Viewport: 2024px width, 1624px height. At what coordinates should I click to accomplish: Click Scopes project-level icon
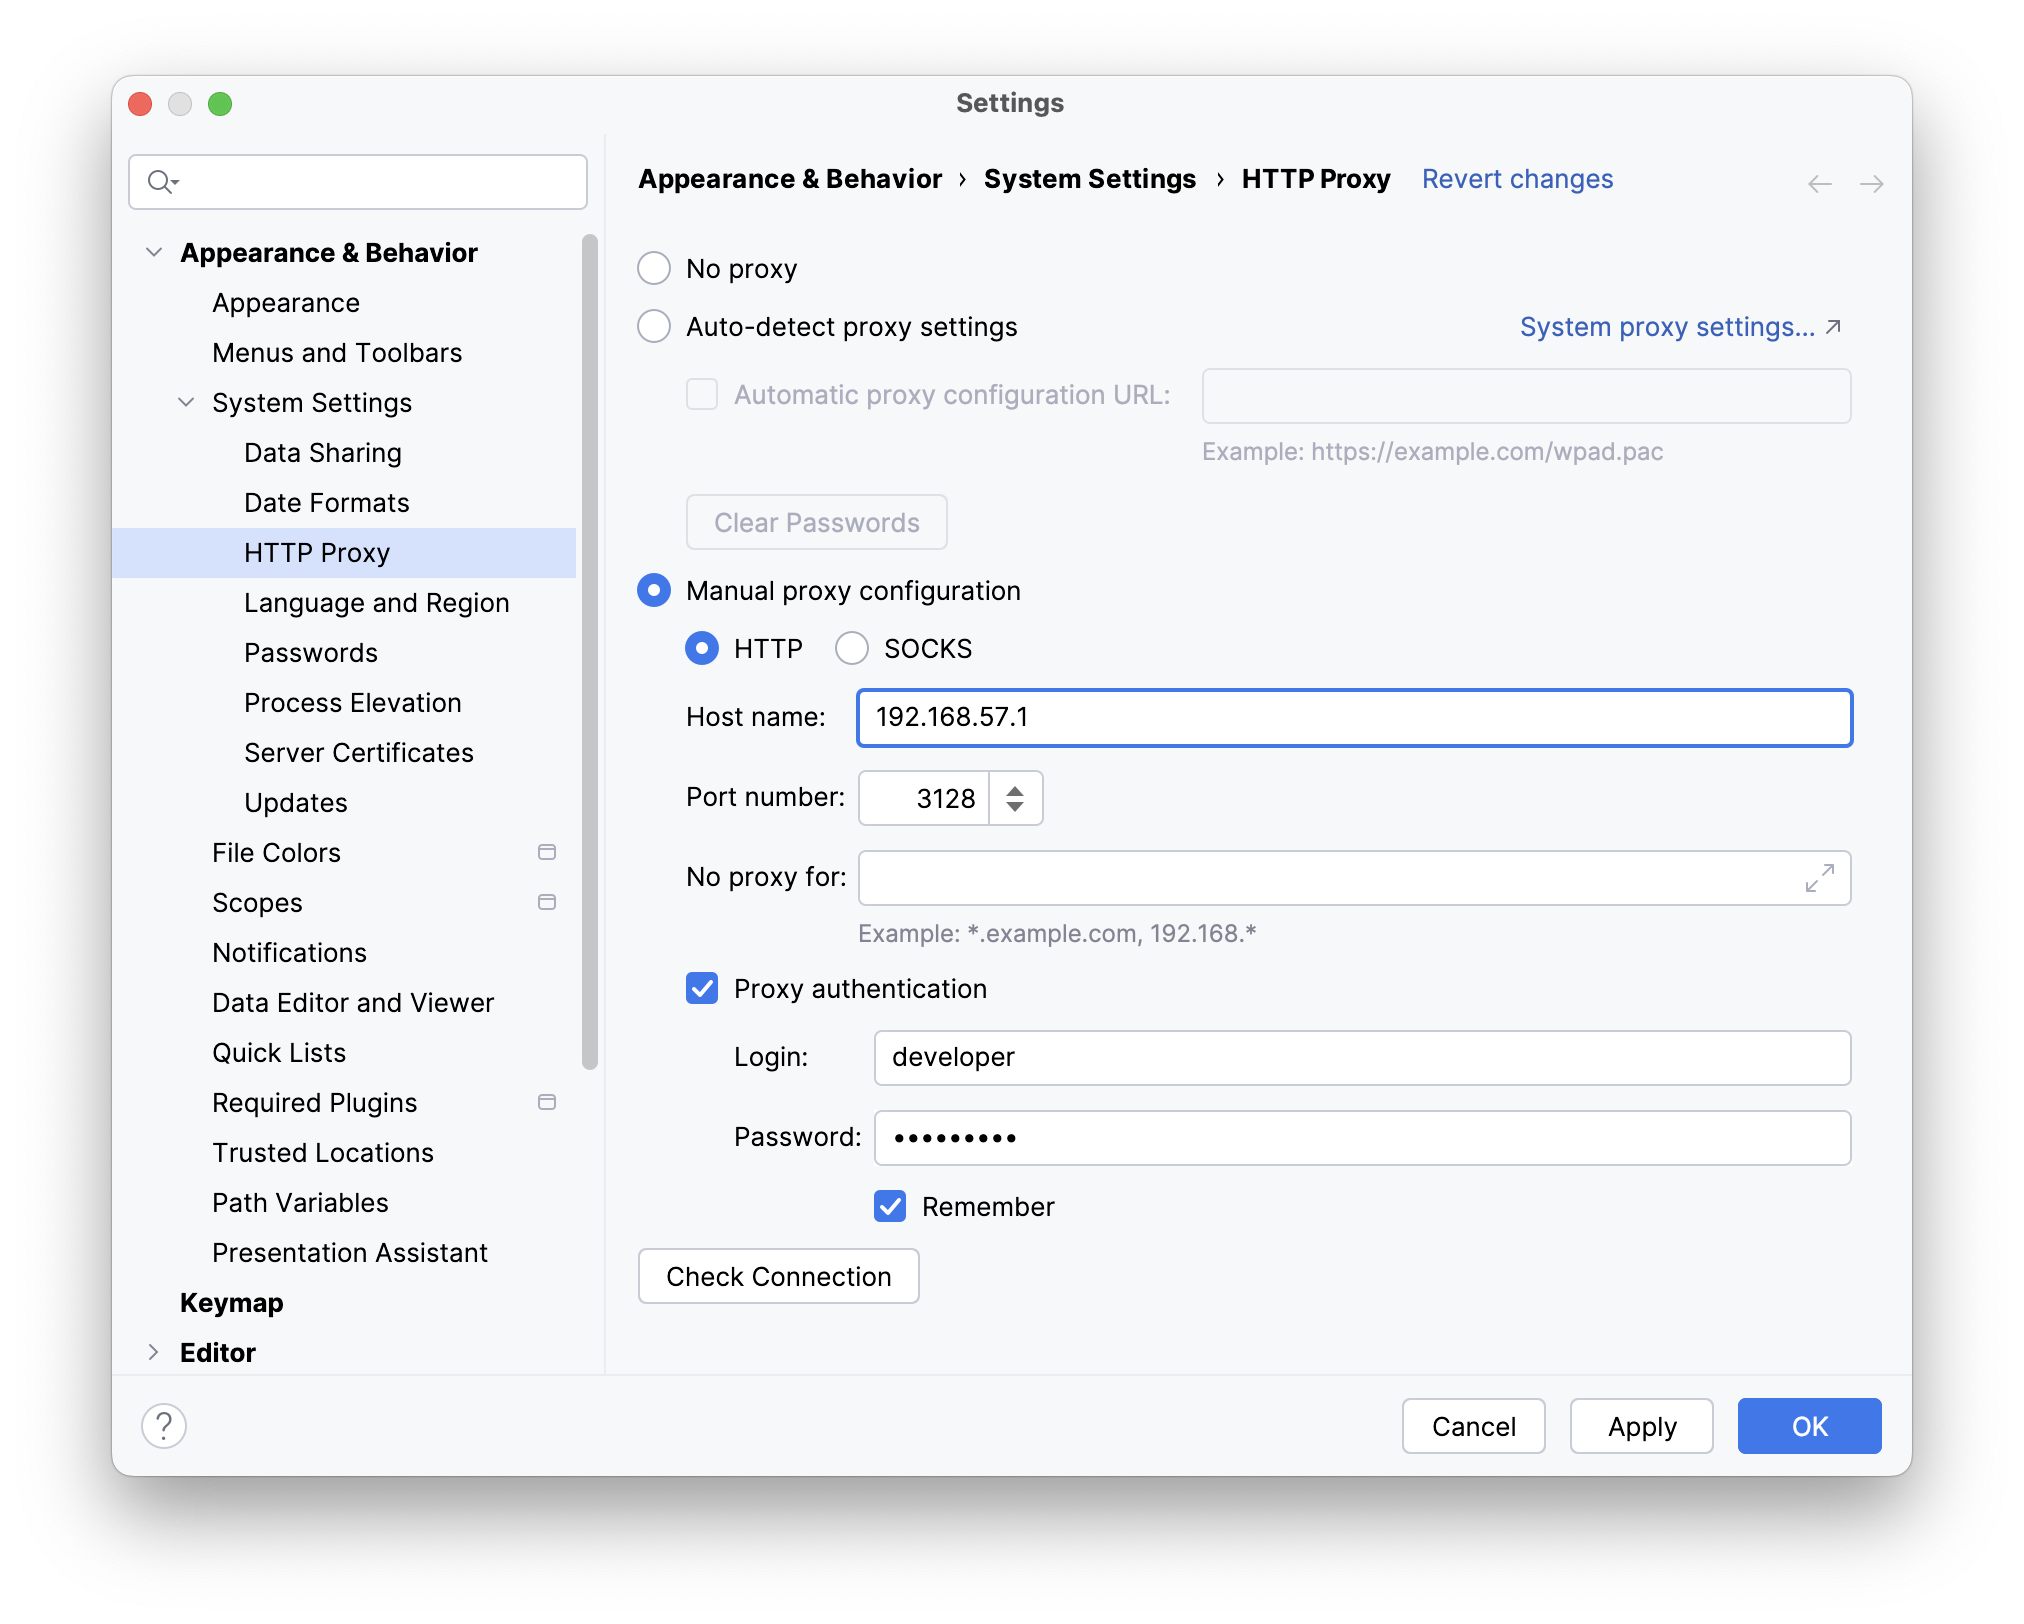point(547,902)
